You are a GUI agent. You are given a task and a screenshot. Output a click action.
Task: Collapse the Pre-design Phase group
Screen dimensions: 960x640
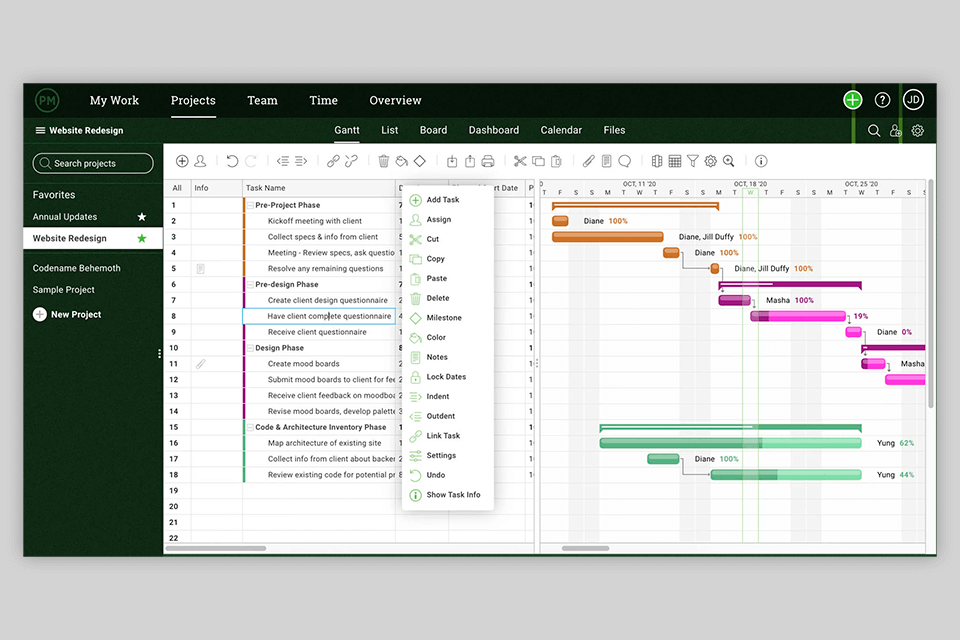(250, 284)
